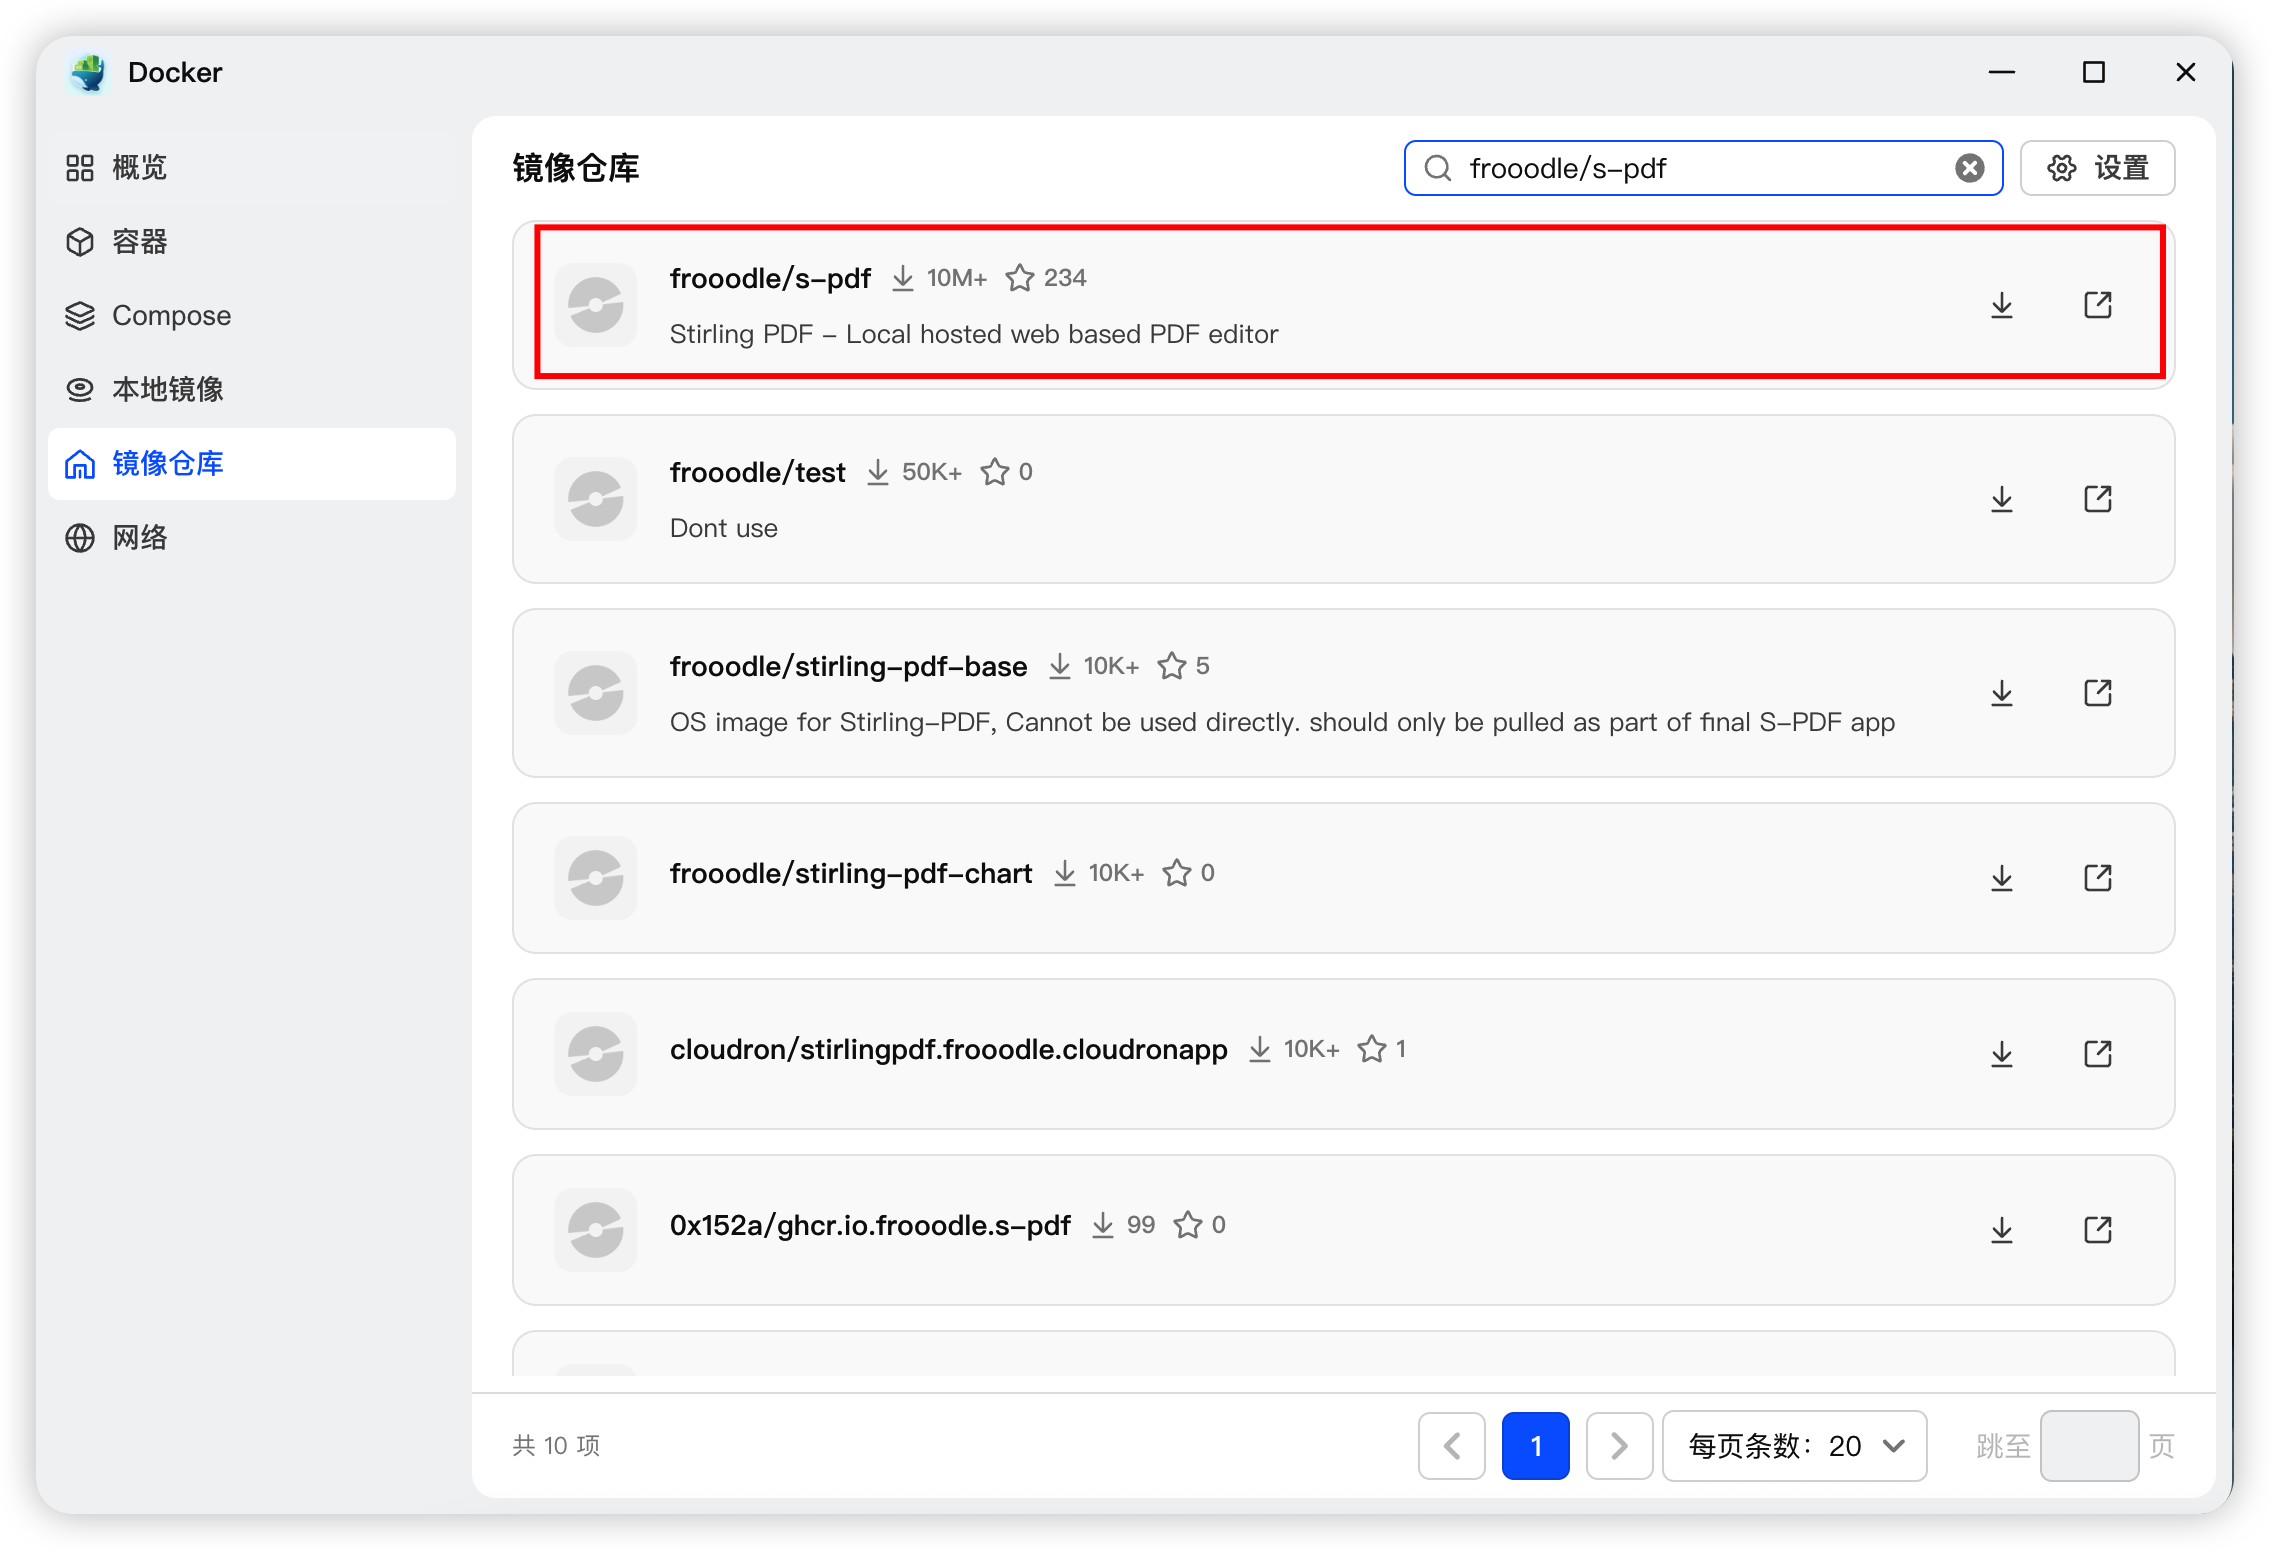Go to the previous results page
The width and height of the screenshot is (2270, 1550).
pyautogui.click(x=1452, y=1446)
